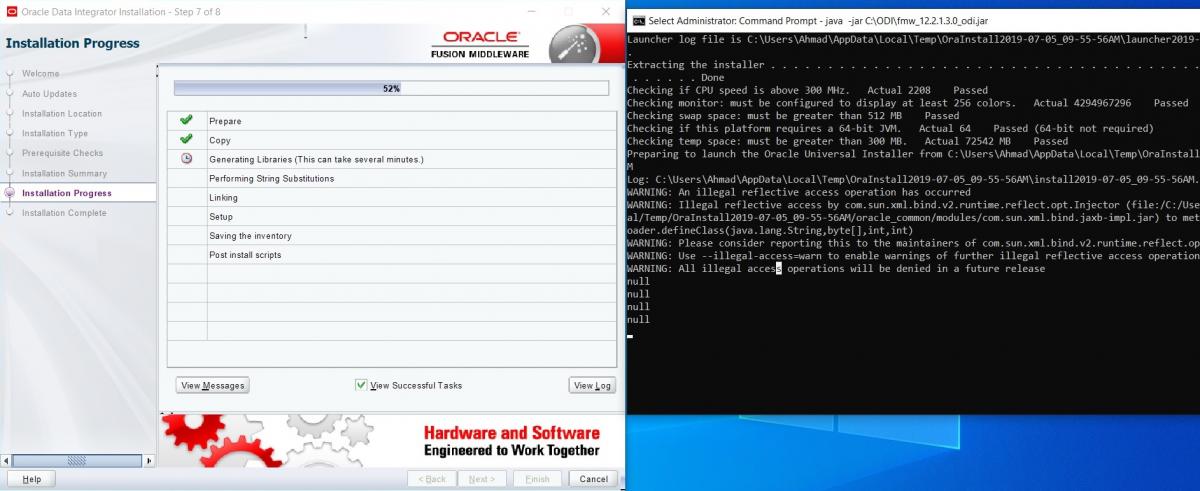Click the Help button
This screenshot has width=1200, height=491.
click(x=32, y=479)
